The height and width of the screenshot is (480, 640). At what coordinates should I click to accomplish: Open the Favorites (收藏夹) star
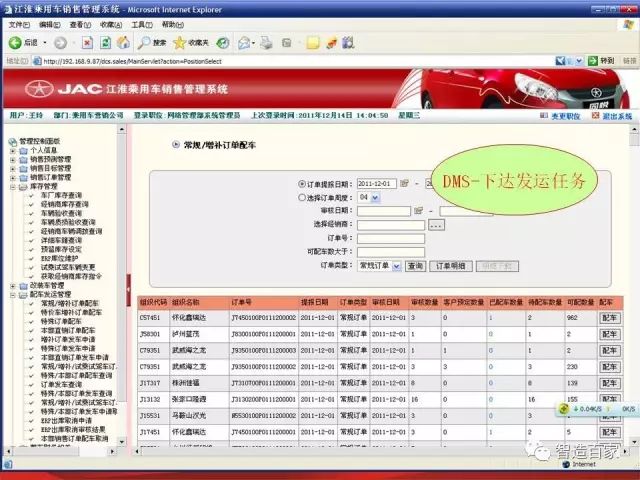pyautogui.click(x=179, y=42)
